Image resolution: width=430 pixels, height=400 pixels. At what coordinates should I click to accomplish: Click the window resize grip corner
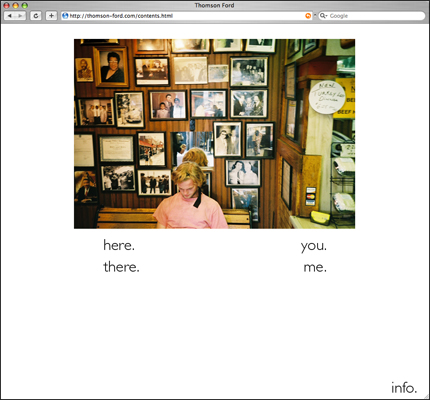pos(426,396)
